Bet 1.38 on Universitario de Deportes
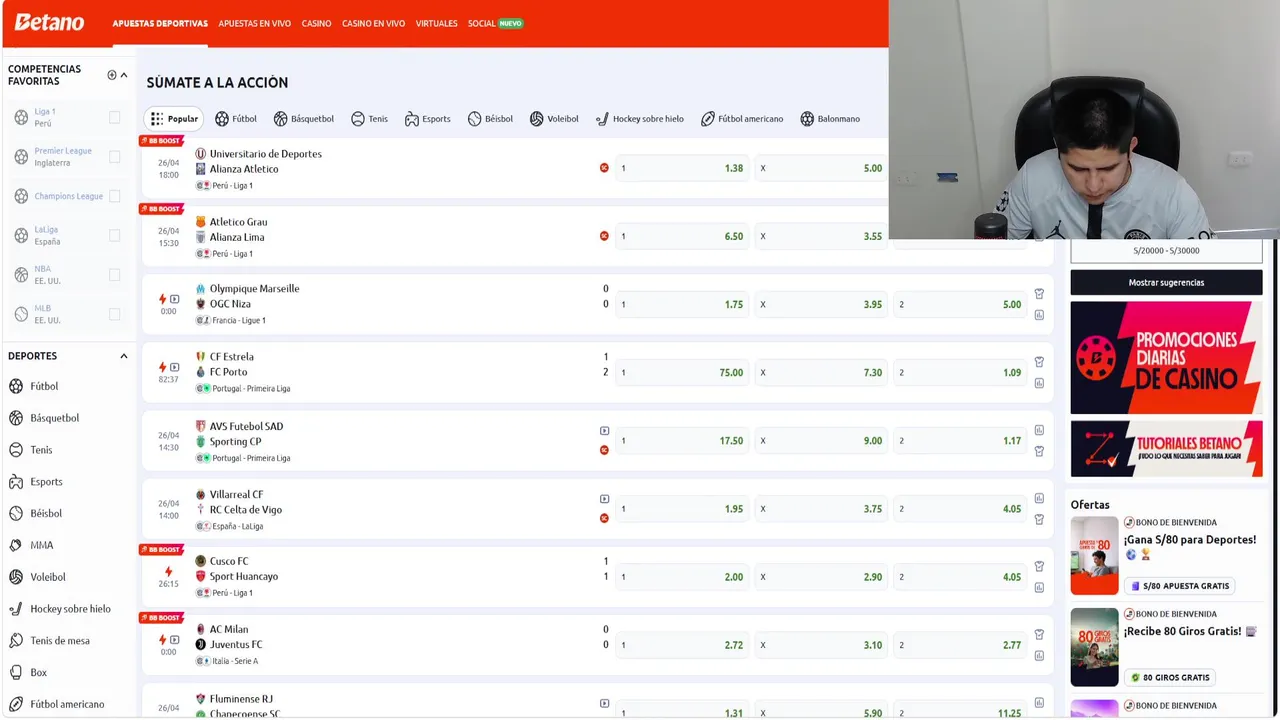Viewport: 1280px width, 720px height. (x=682, y=168)
